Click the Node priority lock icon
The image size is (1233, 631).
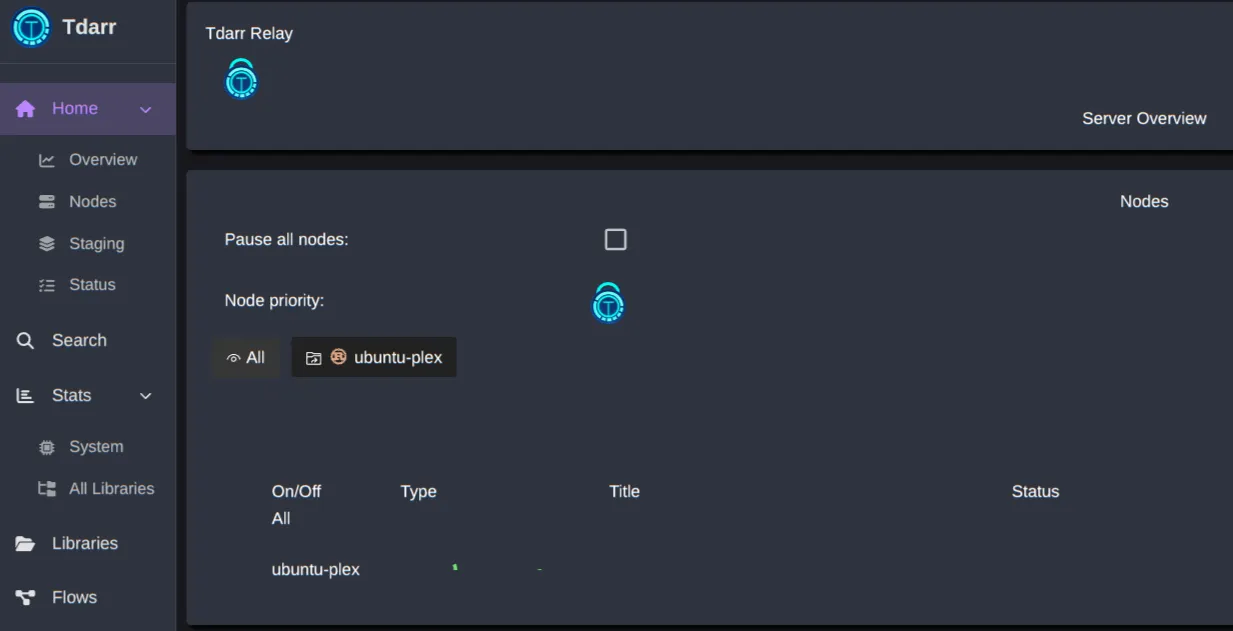(x=608, y=303)
